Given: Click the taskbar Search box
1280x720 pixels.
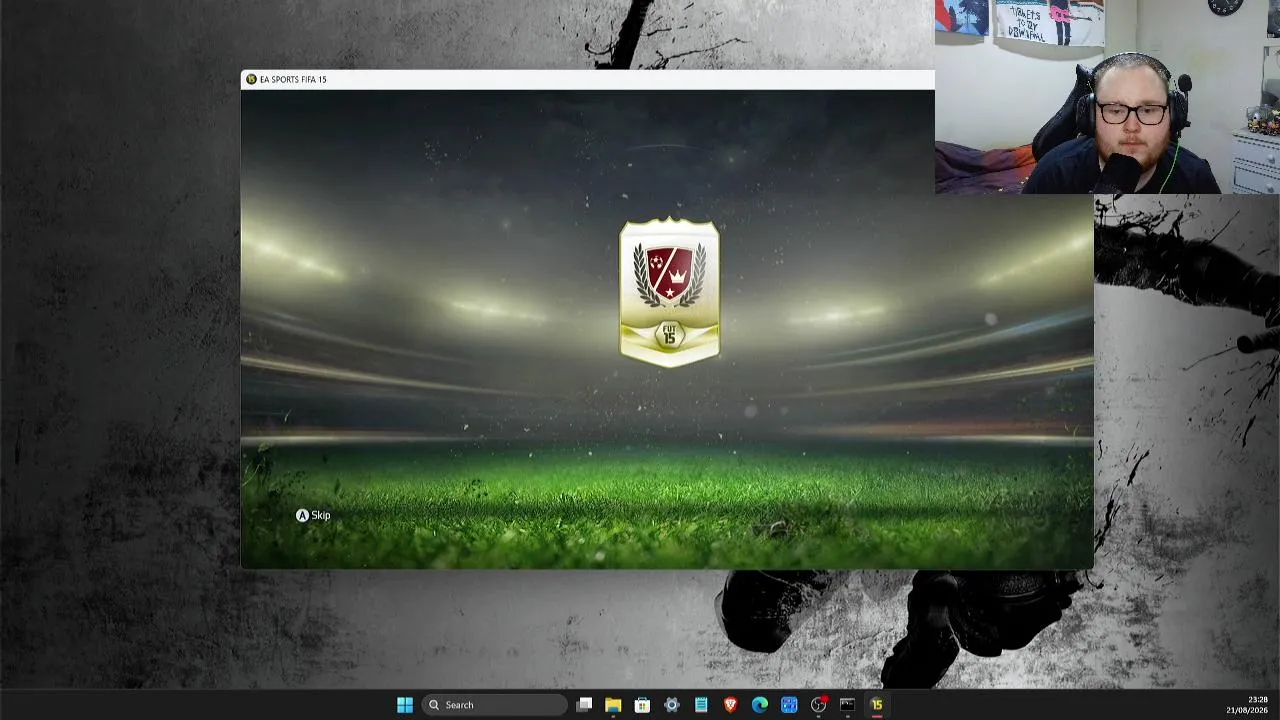Looking at the screenshot, I should (494, 705).
